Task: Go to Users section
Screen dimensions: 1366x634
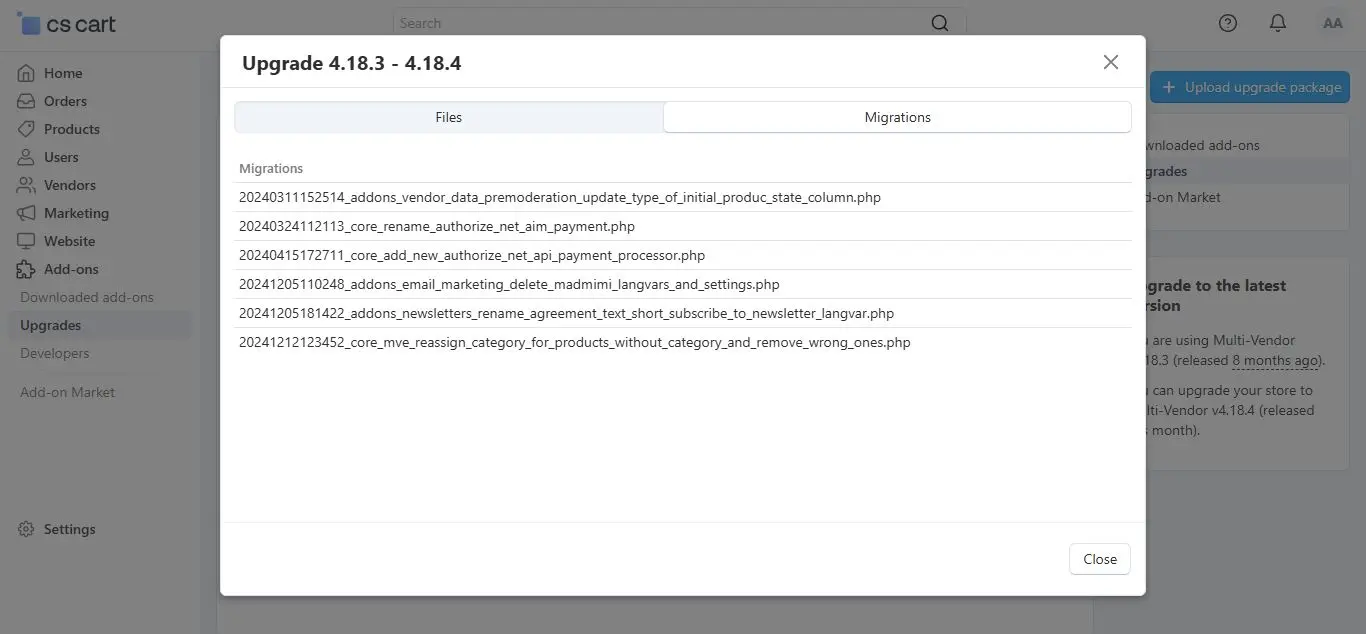Action: pos(61,157)
